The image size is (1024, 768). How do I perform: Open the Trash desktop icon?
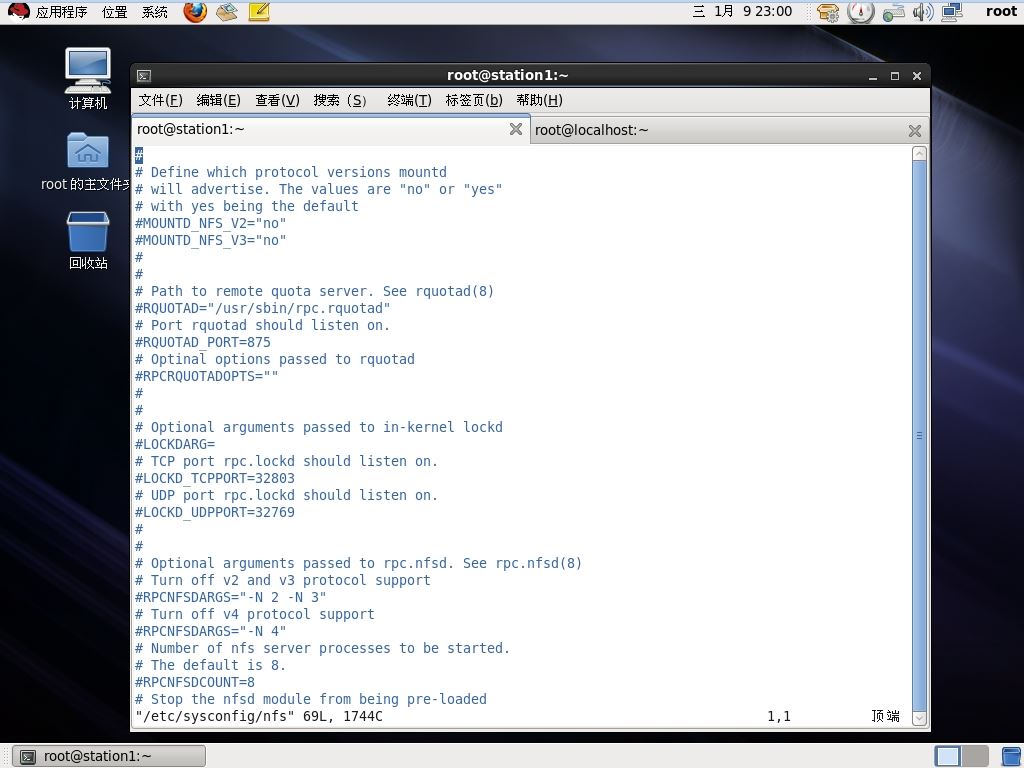pyautogui.click(x=88, y=240)
